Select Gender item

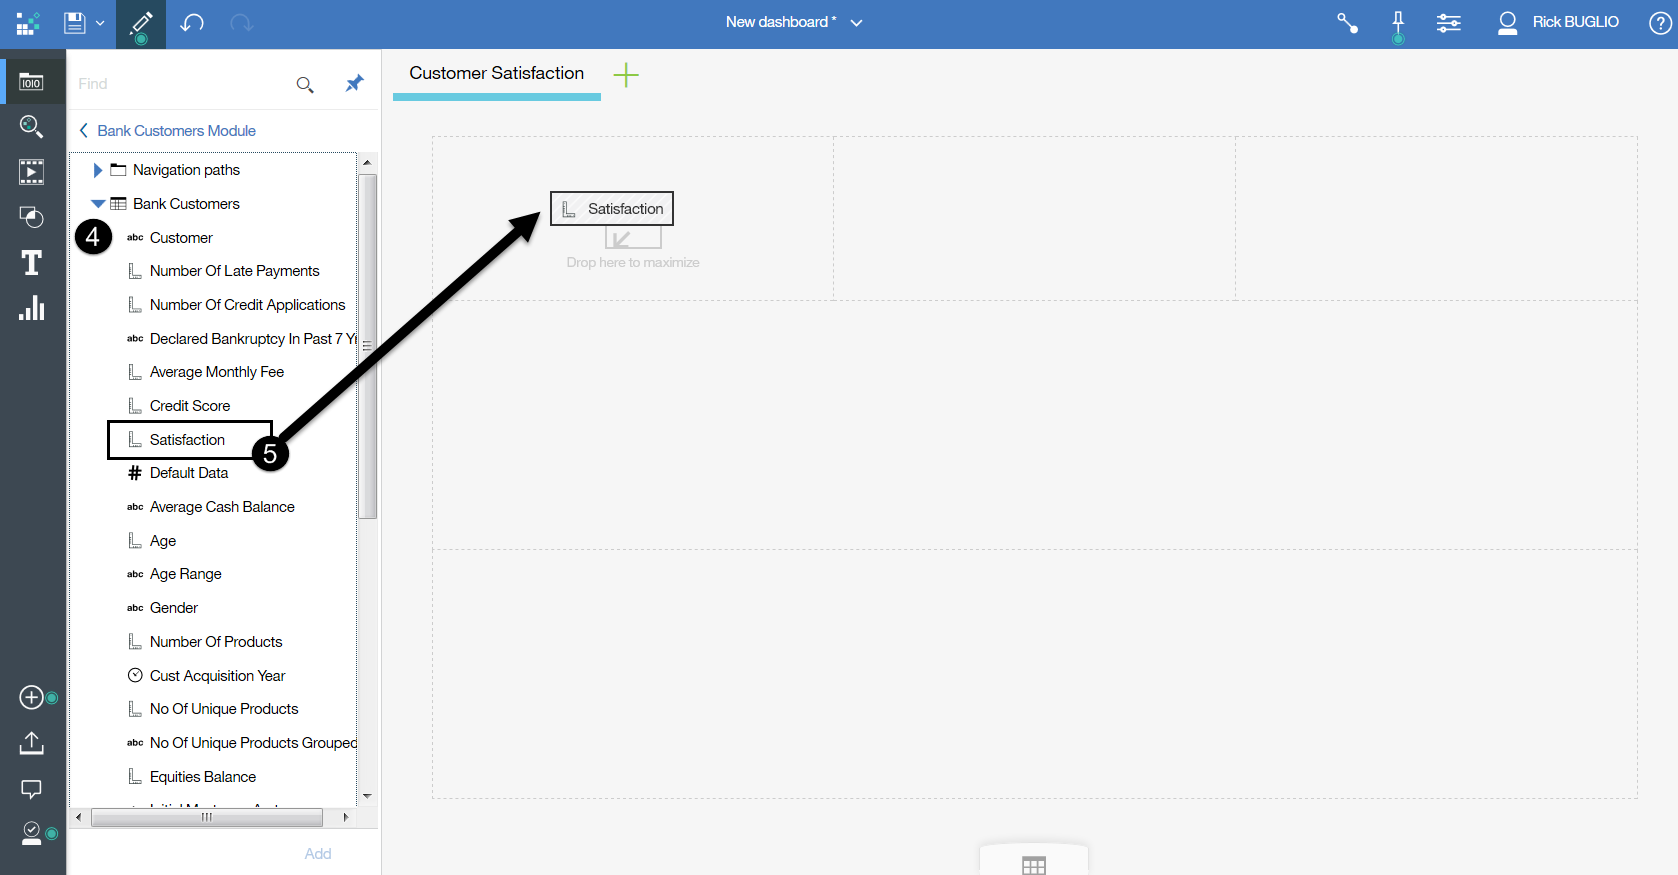point(173,608)
